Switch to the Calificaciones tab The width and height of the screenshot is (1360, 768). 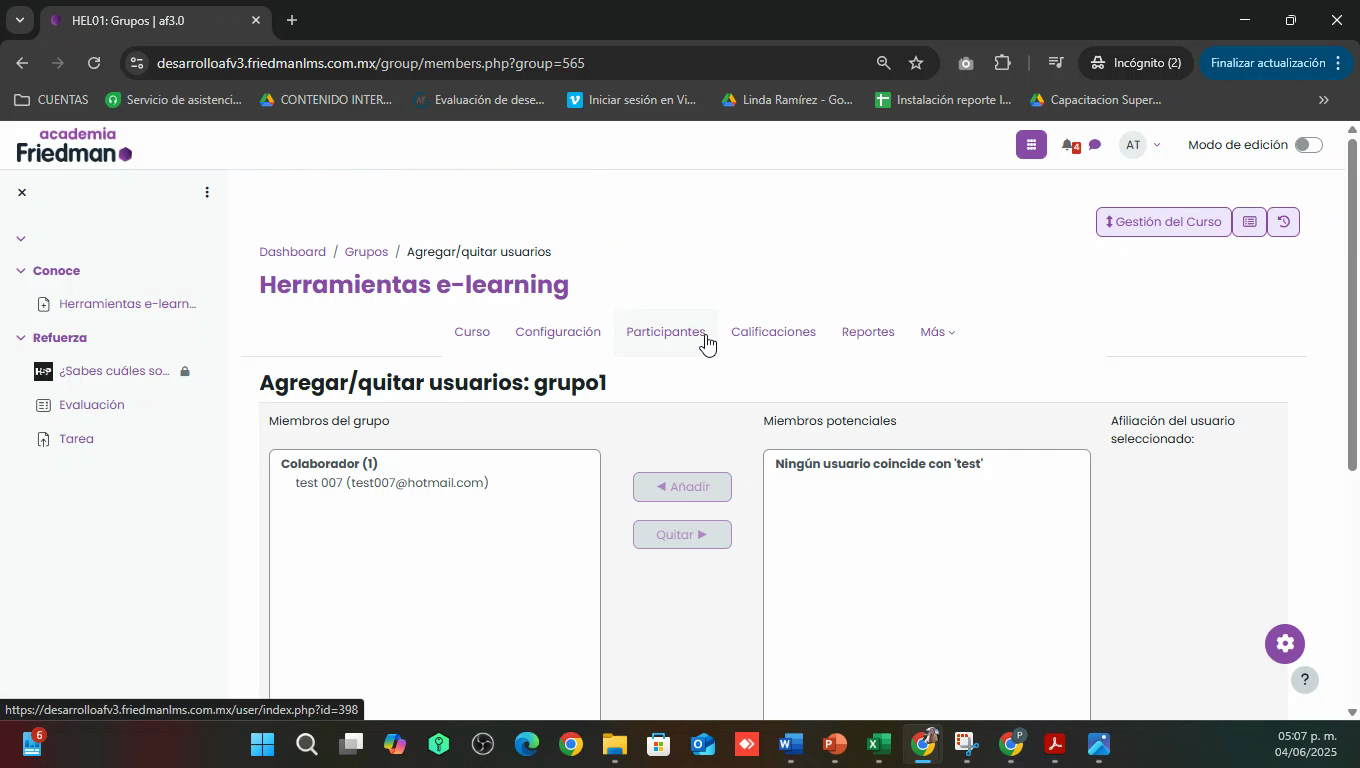(773, 332)
